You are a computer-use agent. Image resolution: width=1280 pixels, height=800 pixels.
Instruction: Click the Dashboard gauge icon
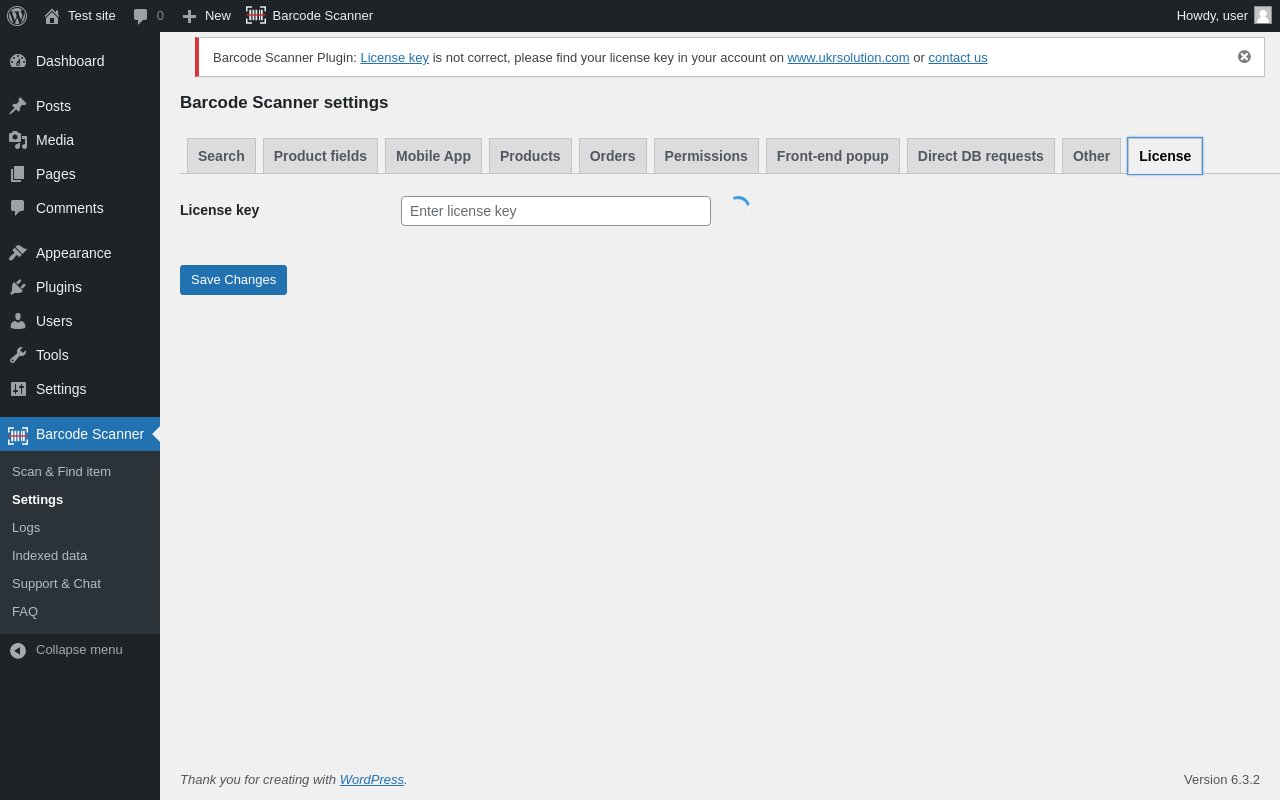pyautogui.click(x=18, y=61)
